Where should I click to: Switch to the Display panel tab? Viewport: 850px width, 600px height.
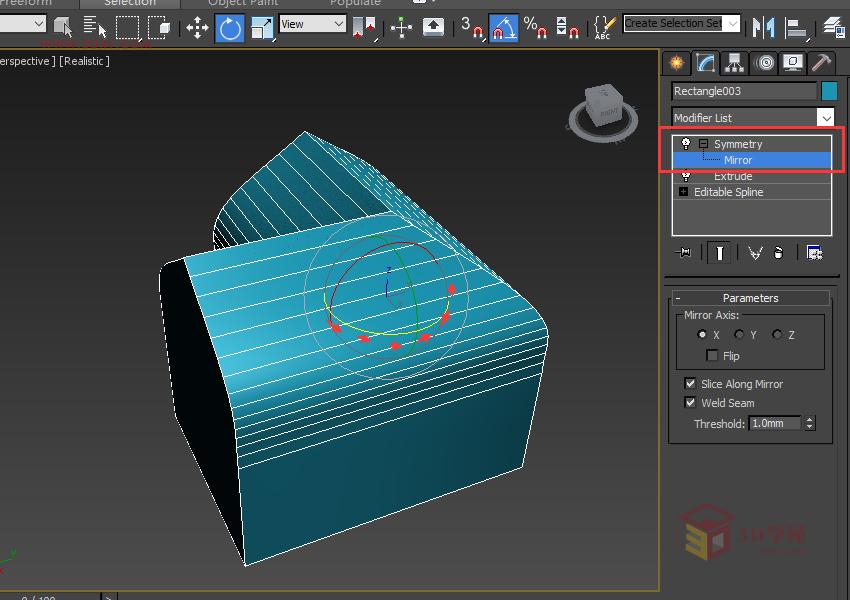793,63
